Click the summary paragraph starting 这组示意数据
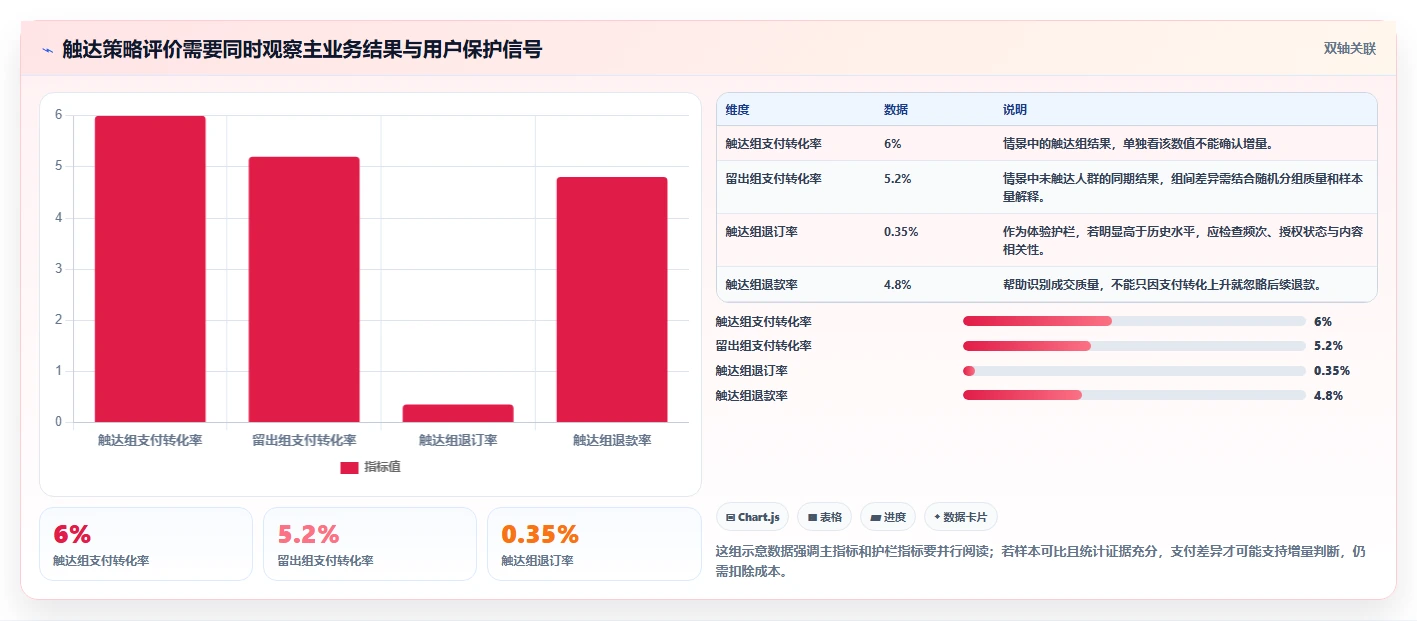Image resolution: width=1417 pixels, height=621 pixels. (x=1041, y=561)
